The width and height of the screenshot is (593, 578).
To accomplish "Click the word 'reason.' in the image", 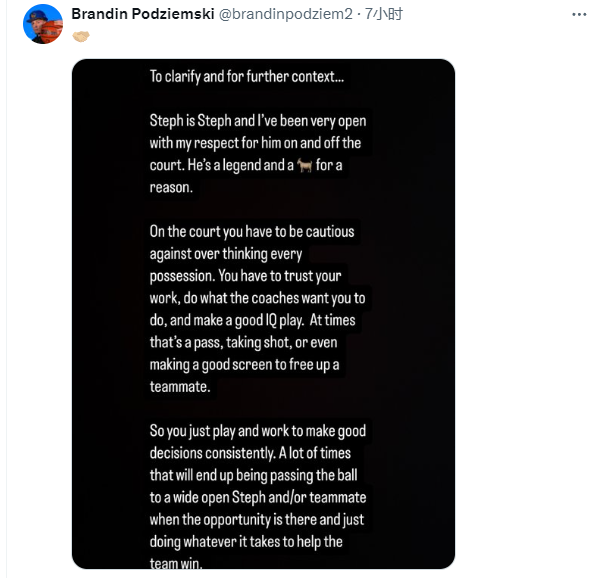I will [171, 188].
